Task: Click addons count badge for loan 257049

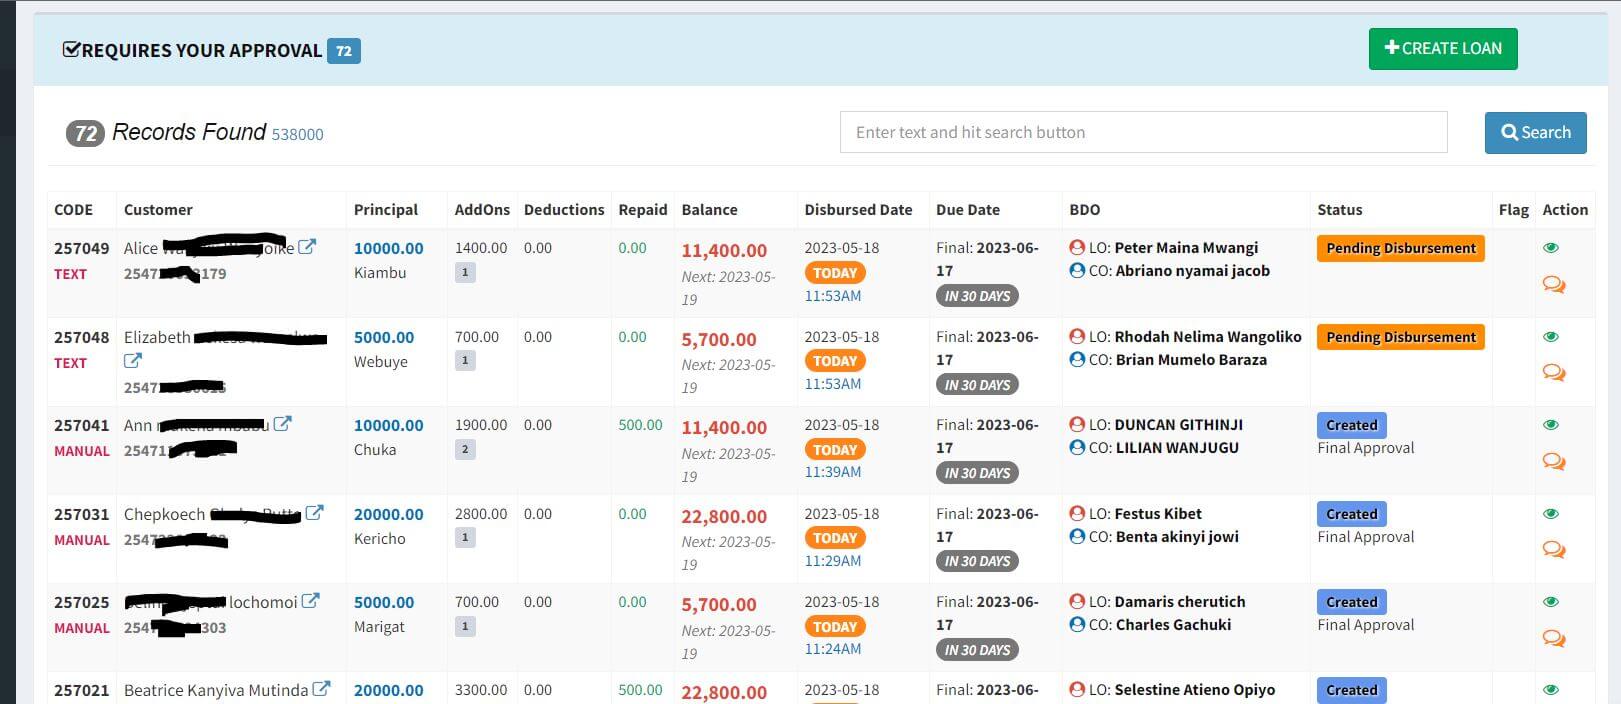Action: pos(465,272)
